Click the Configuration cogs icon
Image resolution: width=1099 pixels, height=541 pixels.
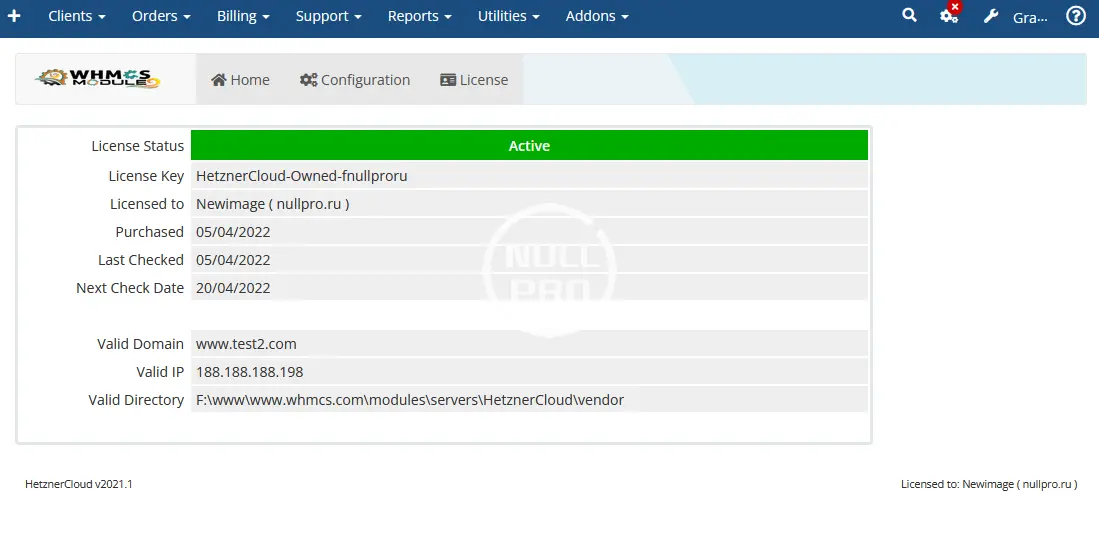308,80
